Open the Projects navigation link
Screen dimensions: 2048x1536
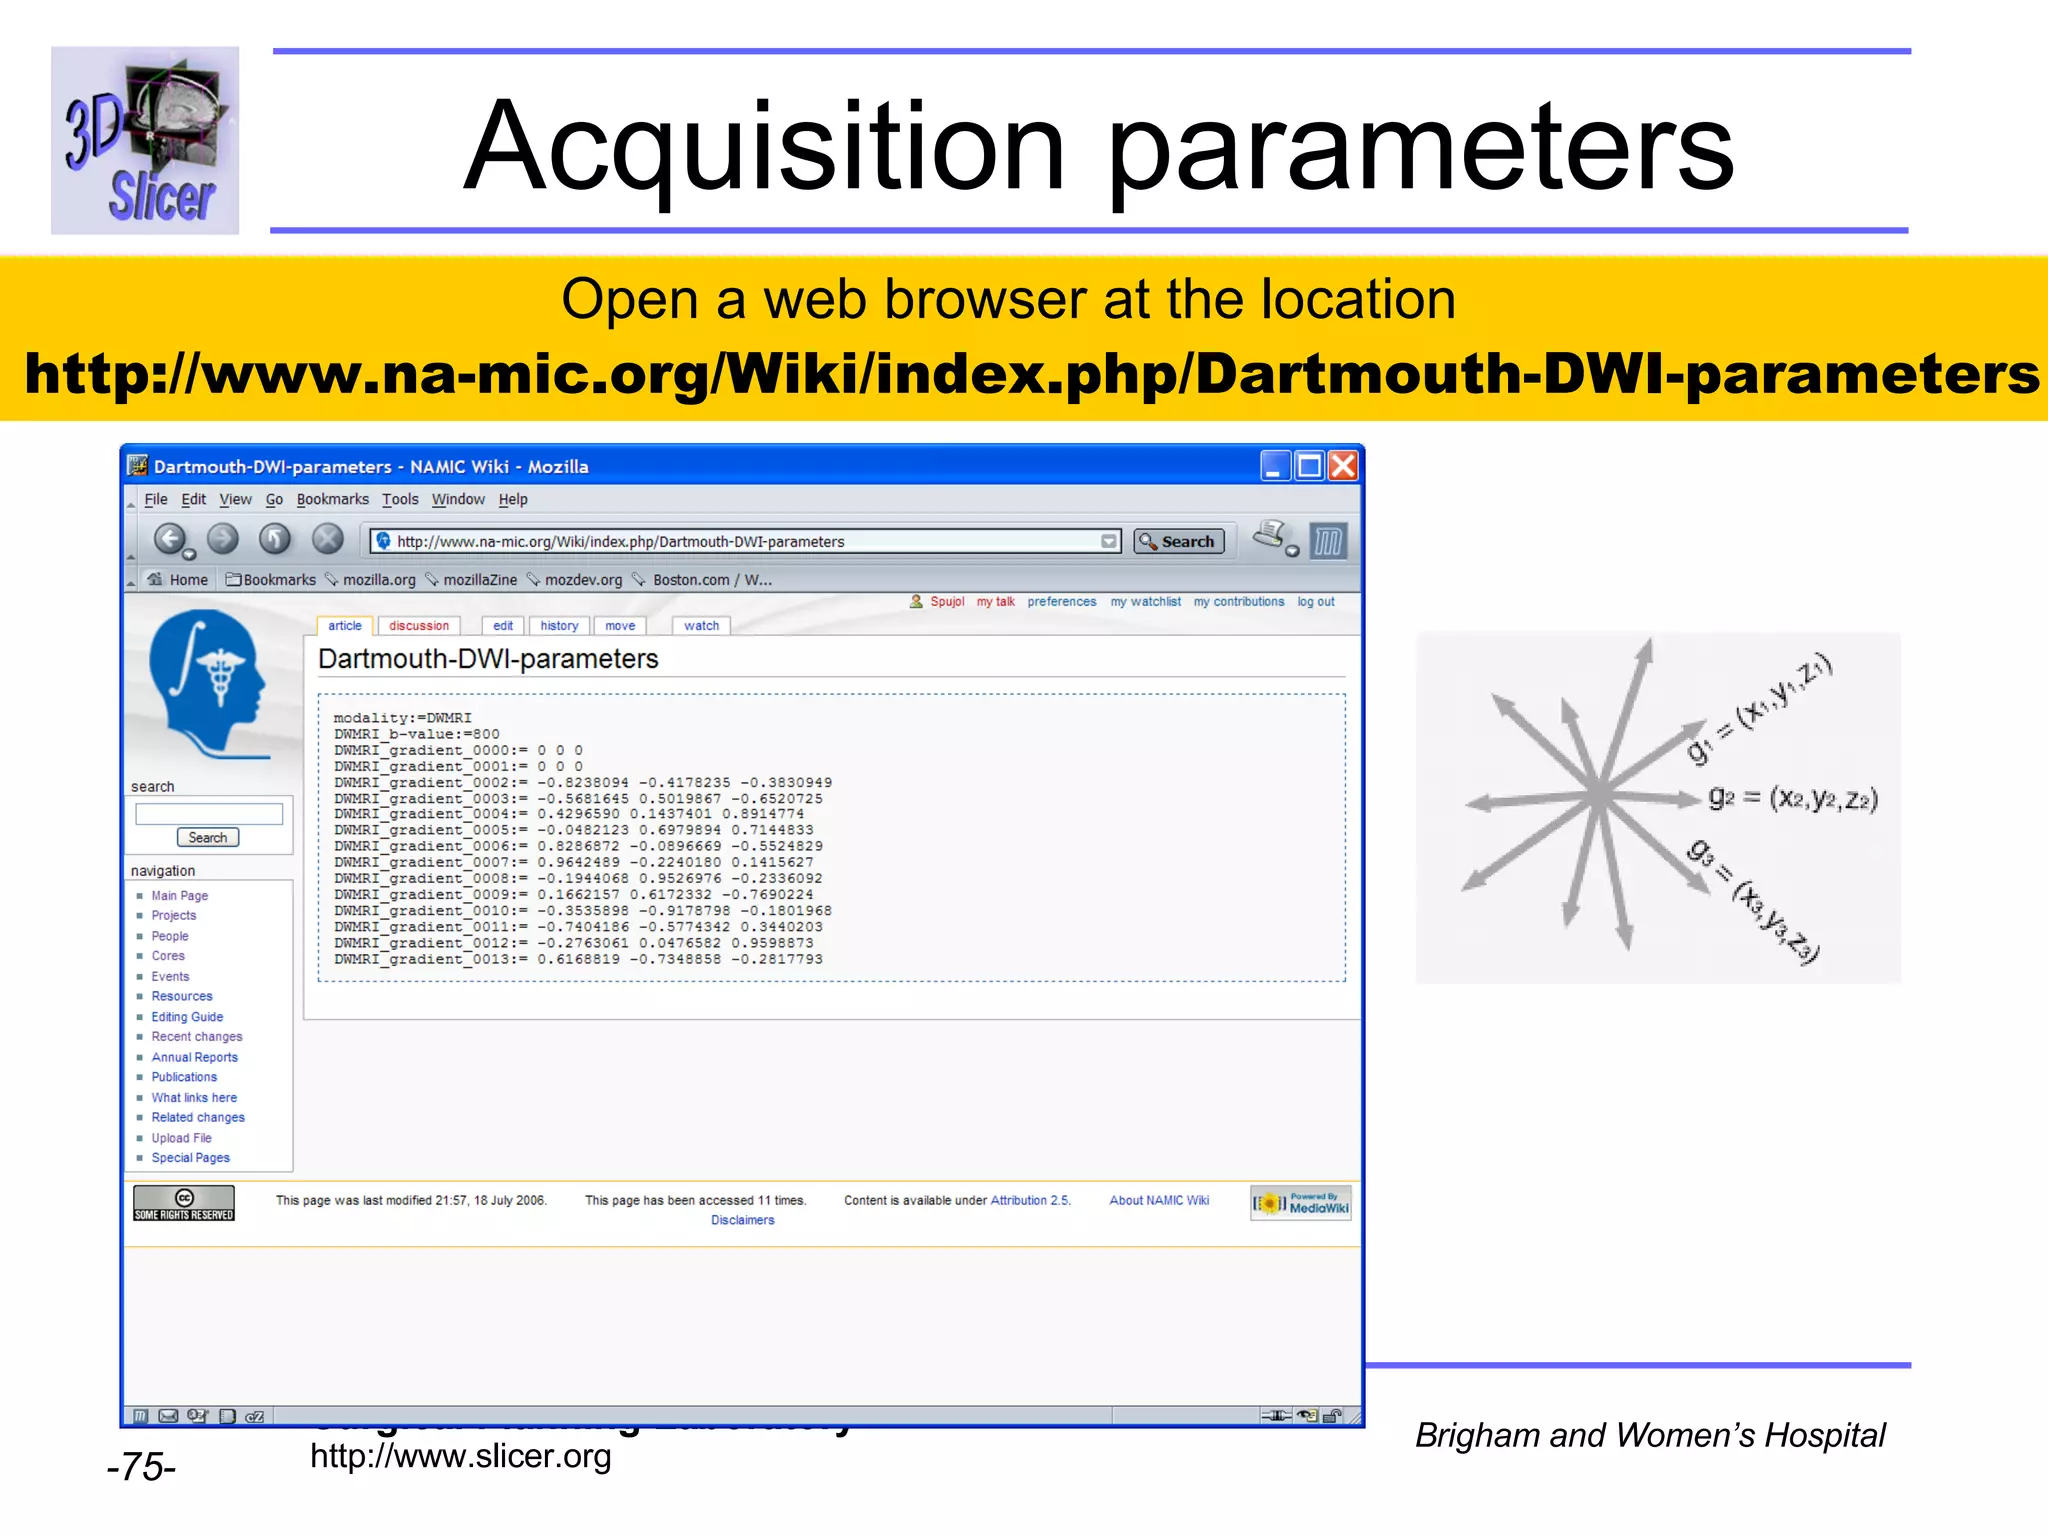pos(174,916)
